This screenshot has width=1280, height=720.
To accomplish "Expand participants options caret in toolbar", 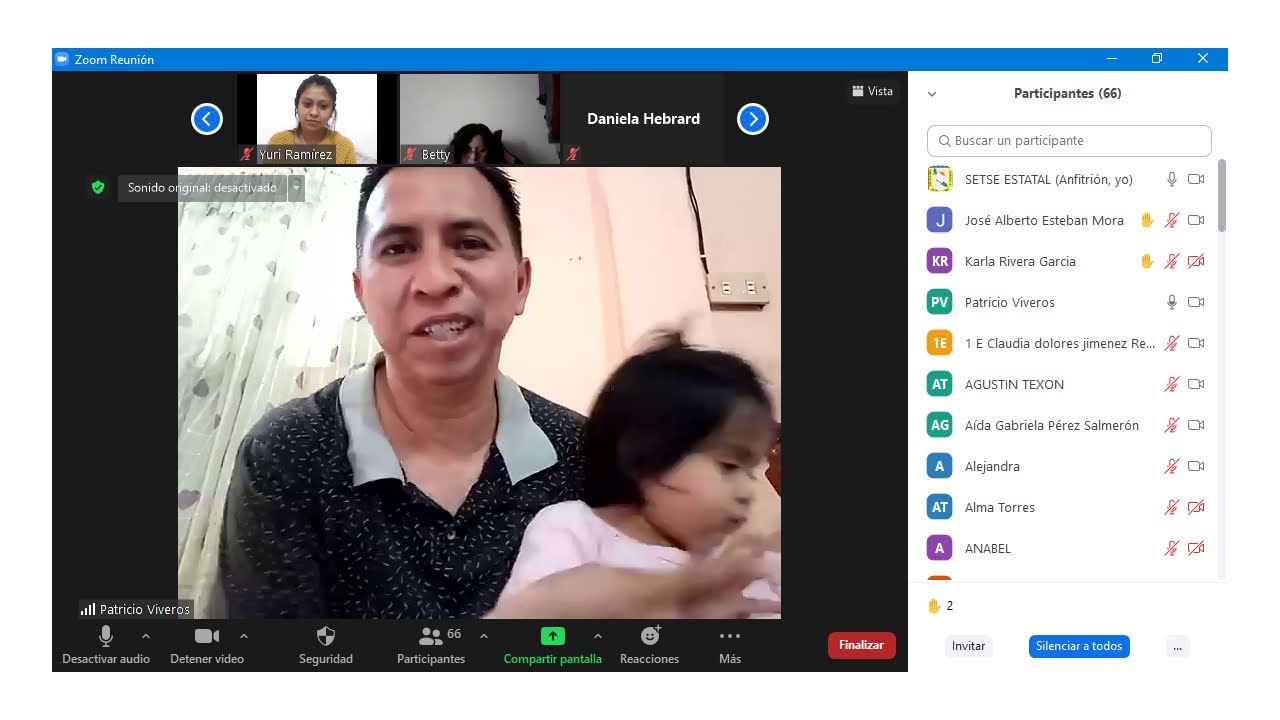I will pyautogui.click(x=484, y=636).
